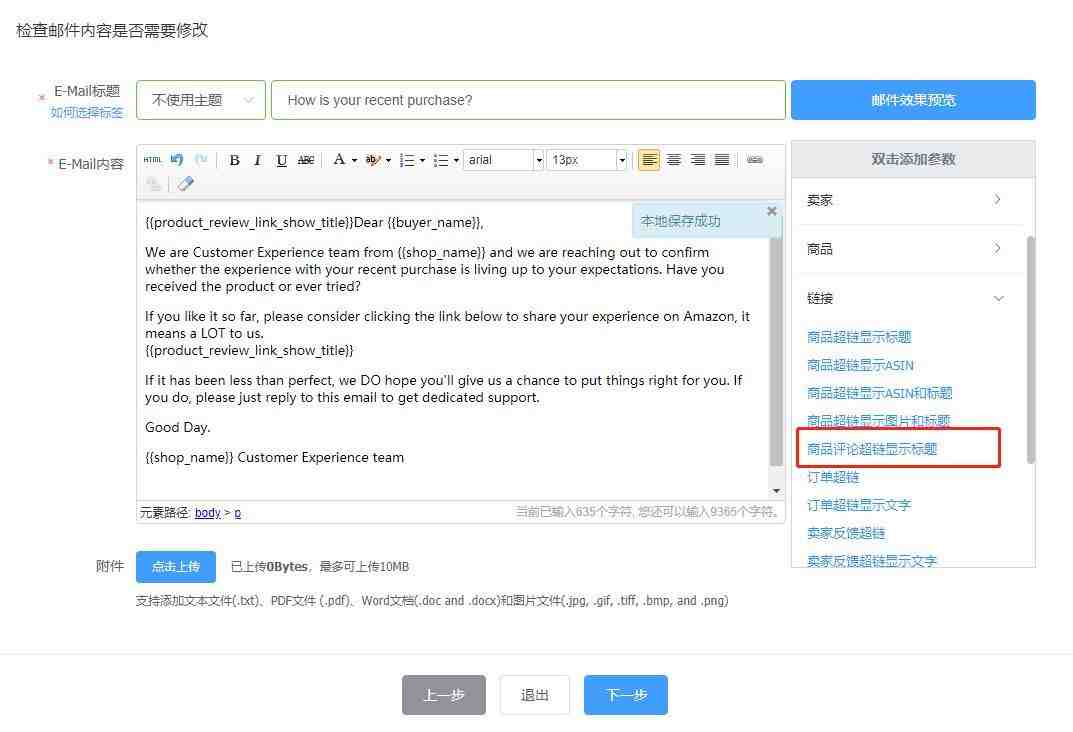Insert a hyperlink
This screenshot has width=1073, height=732.
pyautogui.click(x=755, y=160)
